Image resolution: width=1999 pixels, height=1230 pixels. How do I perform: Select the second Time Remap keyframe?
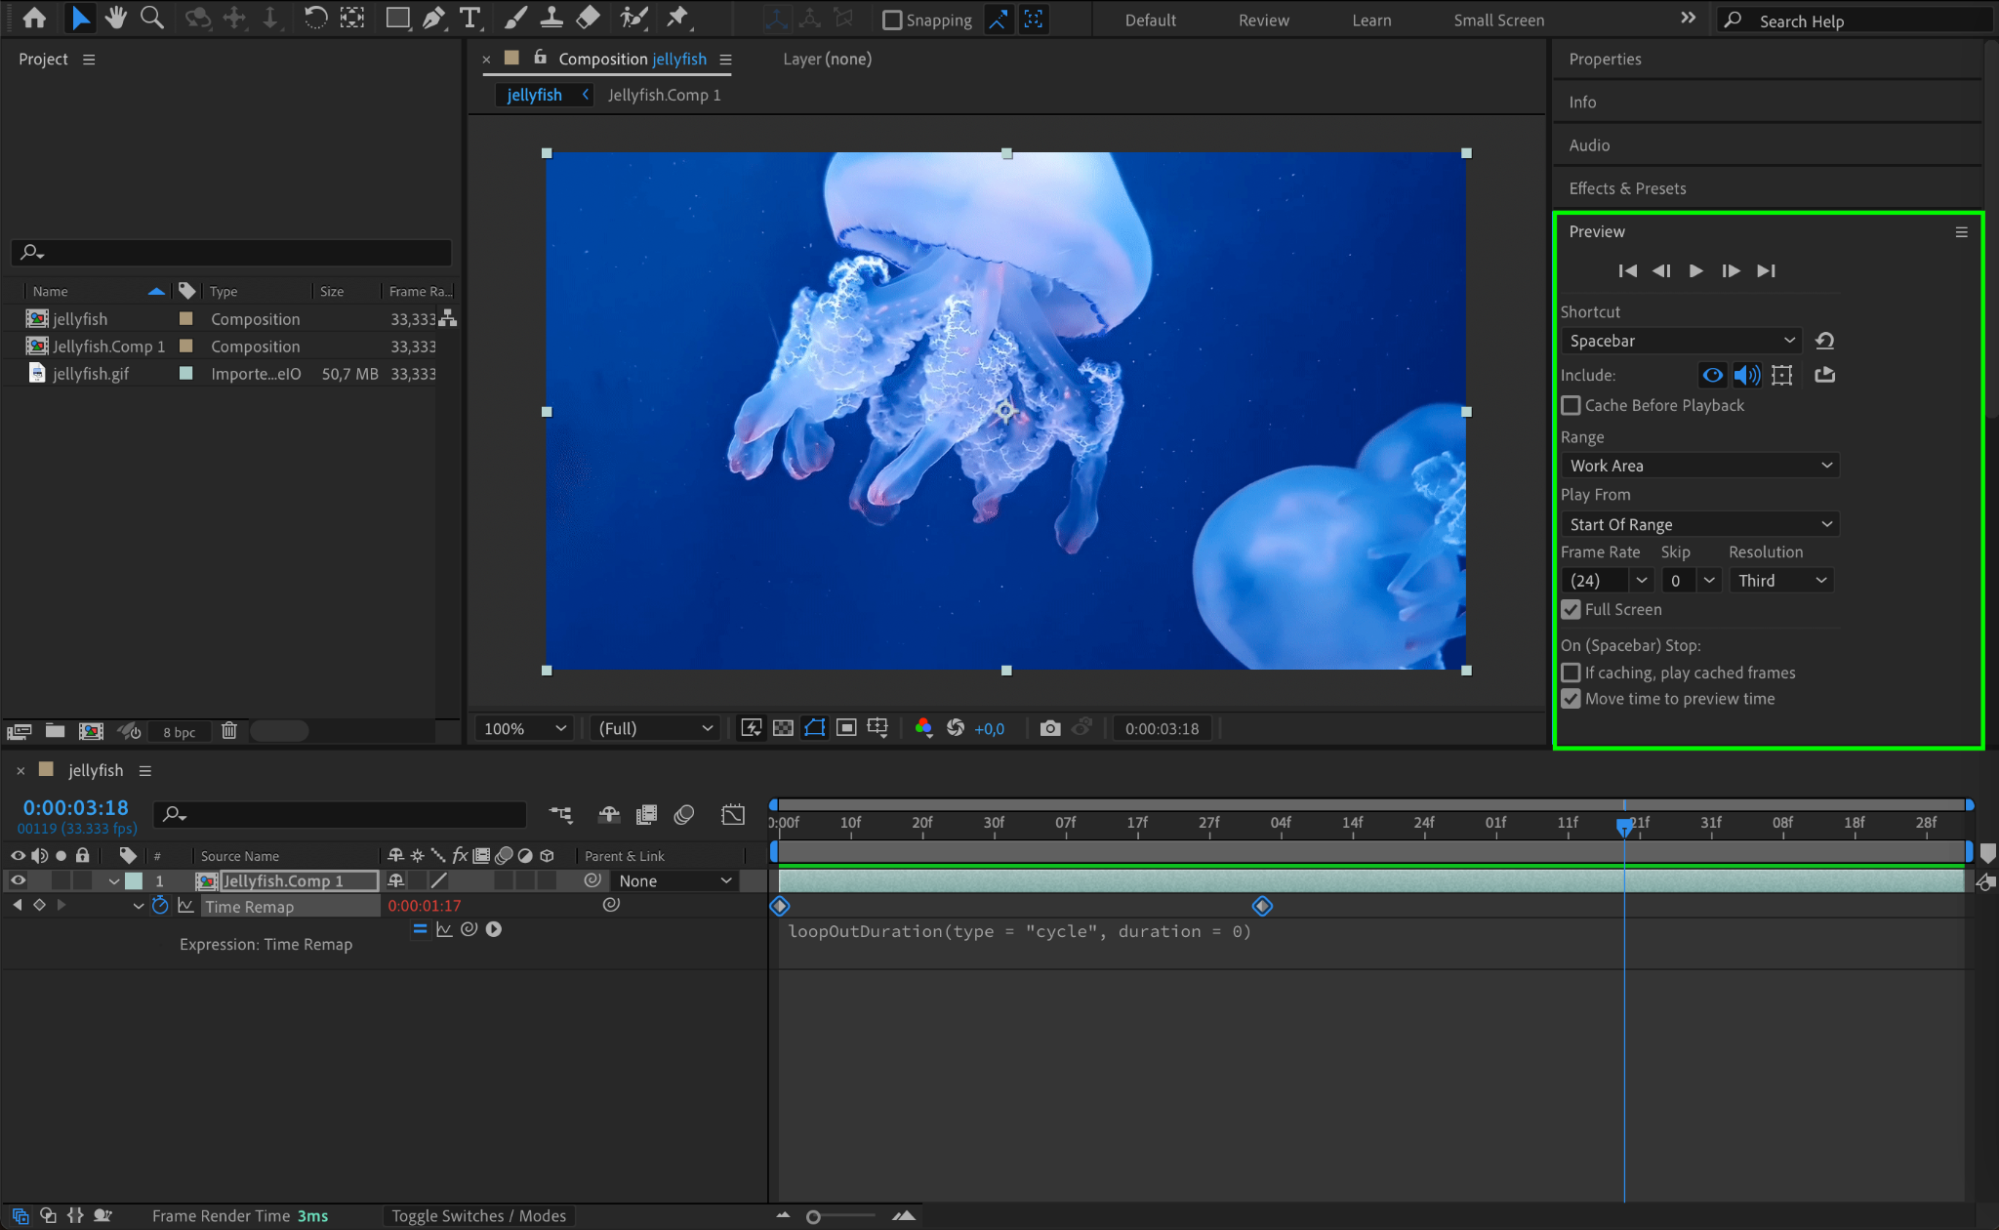point(1262,906)
